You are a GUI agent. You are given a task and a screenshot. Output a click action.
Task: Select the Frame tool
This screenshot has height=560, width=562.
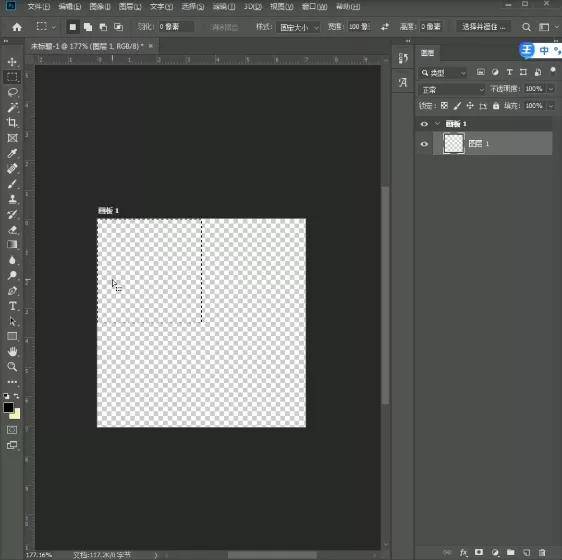click(12, 138)
